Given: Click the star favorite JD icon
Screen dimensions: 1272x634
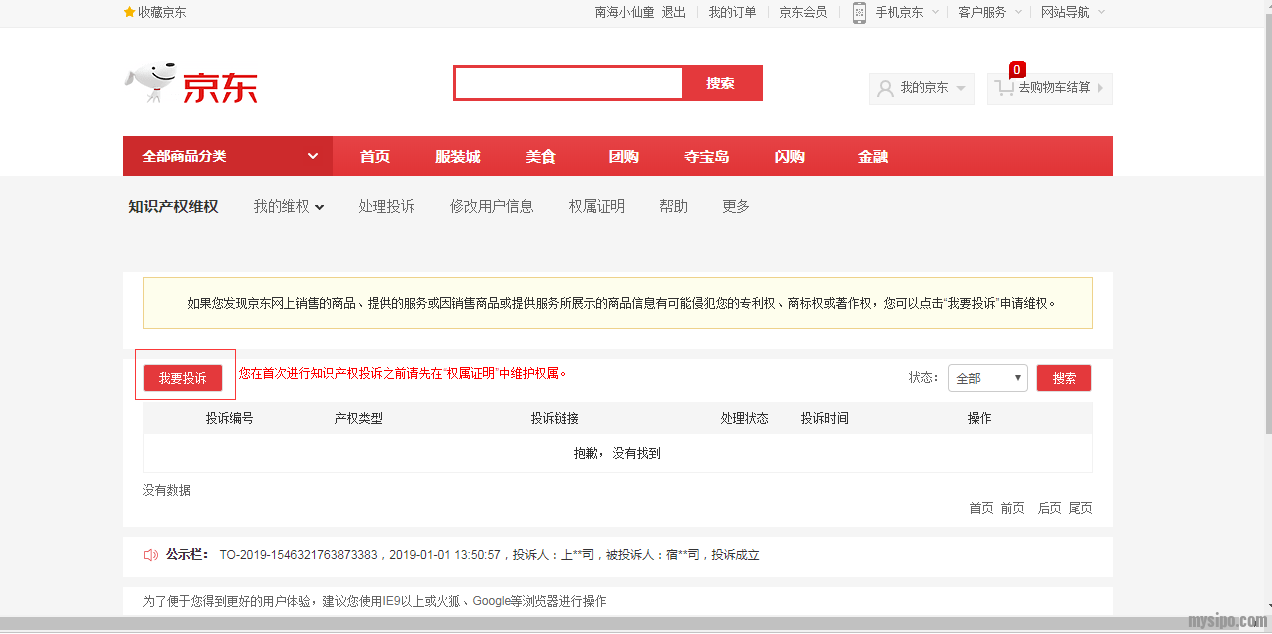Looking at the screenshot, I should (129, 12).
